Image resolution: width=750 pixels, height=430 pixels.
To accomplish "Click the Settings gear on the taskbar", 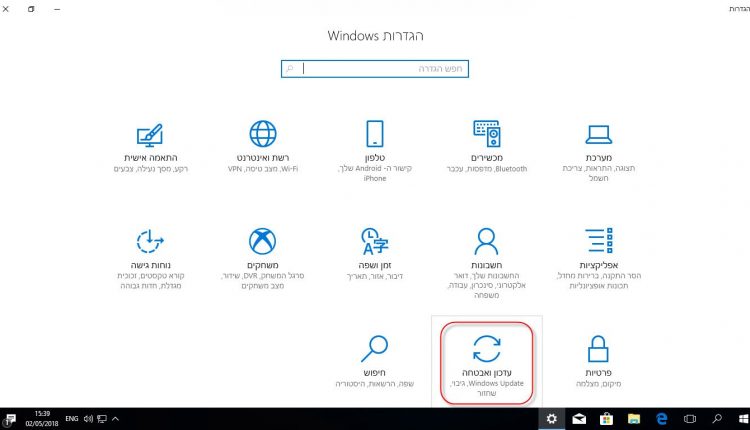I will [551, 419].
